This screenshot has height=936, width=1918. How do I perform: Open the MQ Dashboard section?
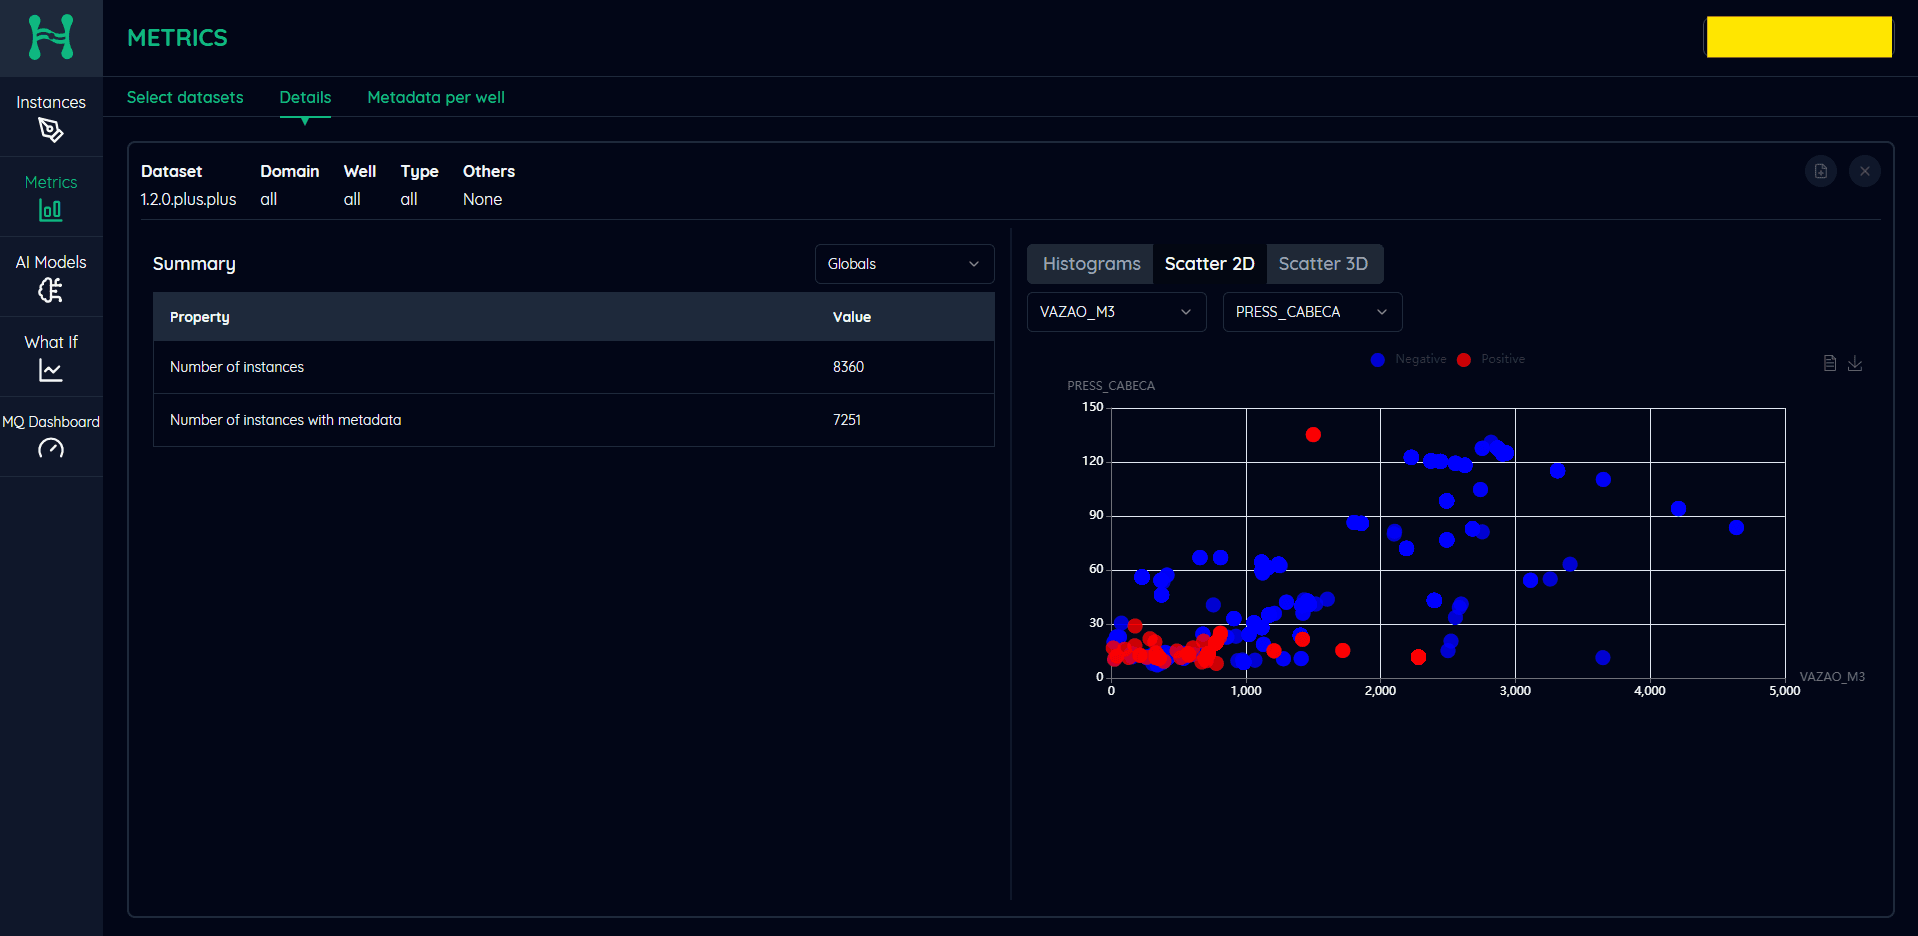coord(51,437)
